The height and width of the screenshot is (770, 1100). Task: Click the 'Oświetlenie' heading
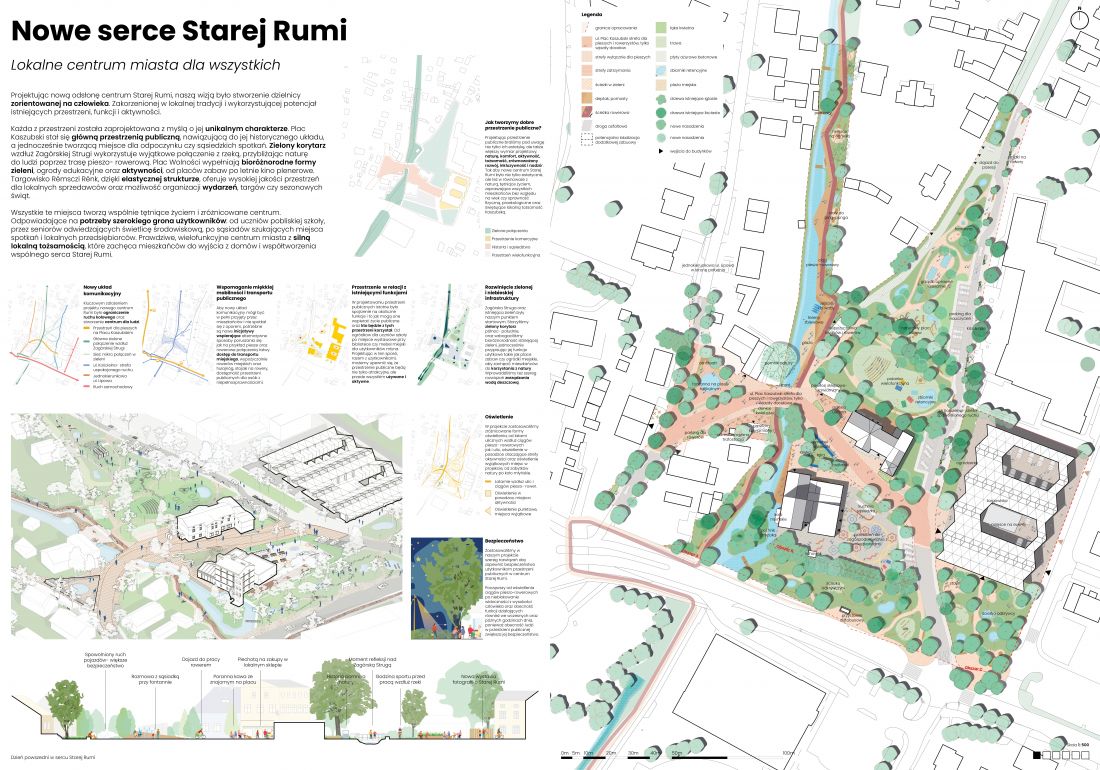[x=500, y=417]
